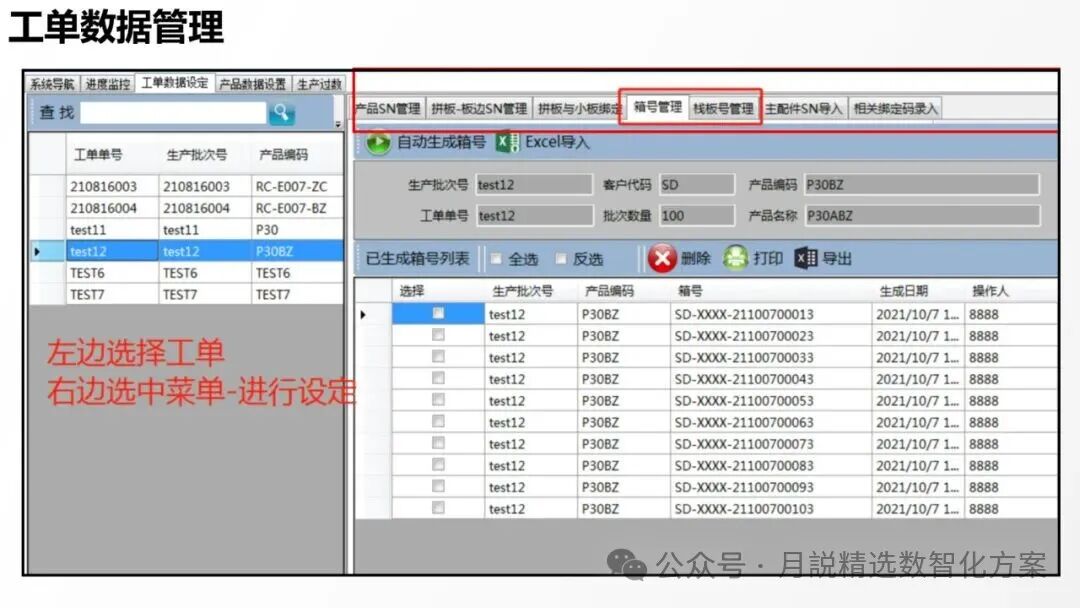Click the magnifier search icon
The image size is (1080, 608).
tap(281, 113)
